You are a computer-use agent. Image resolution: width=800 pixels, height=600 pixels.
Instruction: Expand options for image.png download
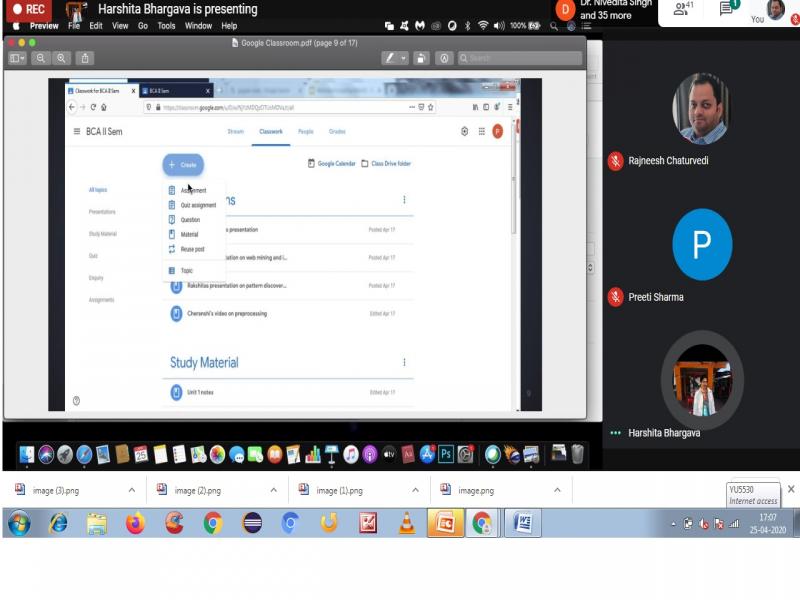(558, 490)
